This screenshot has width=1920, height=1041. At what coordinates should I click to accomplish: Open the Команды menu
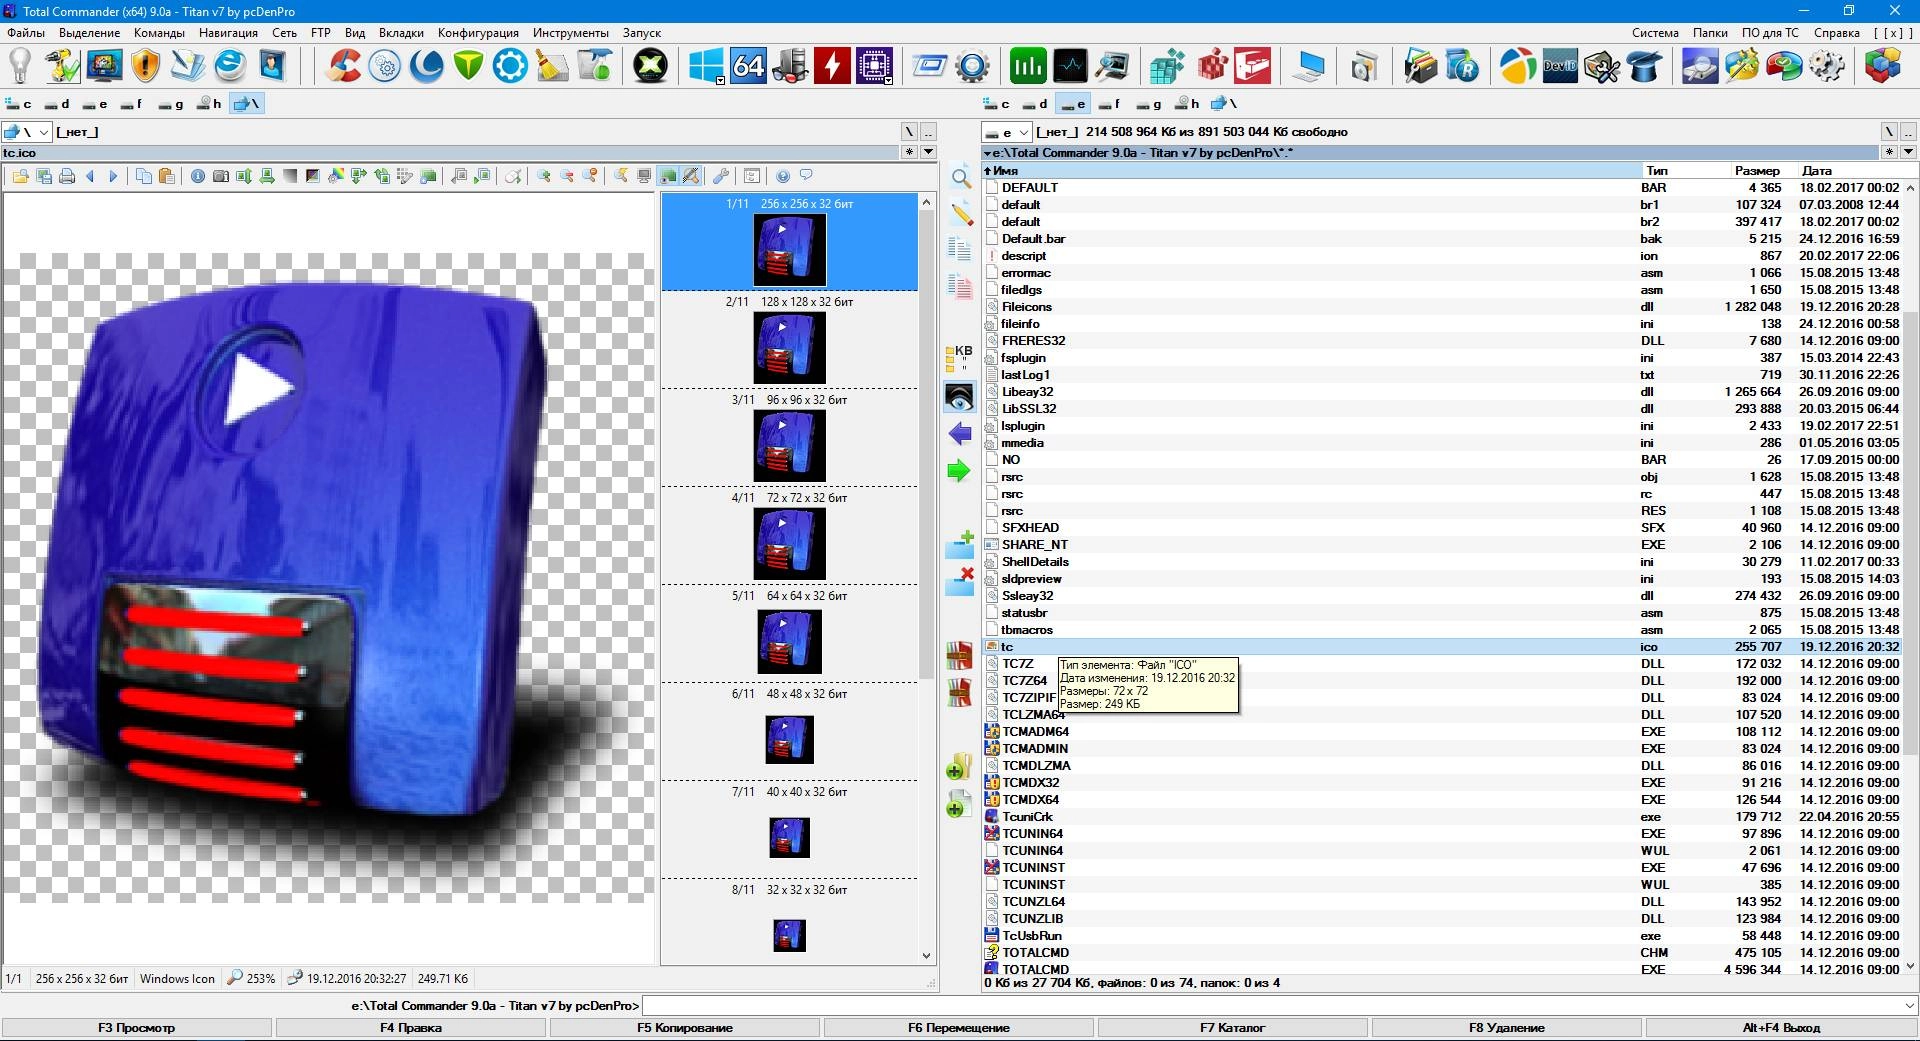159,33
